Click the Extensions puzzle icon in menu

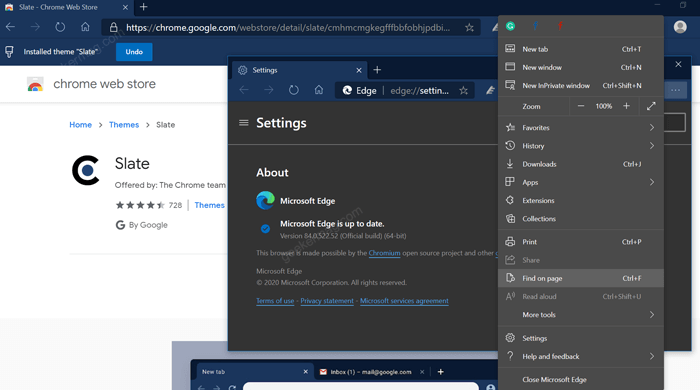510,200
